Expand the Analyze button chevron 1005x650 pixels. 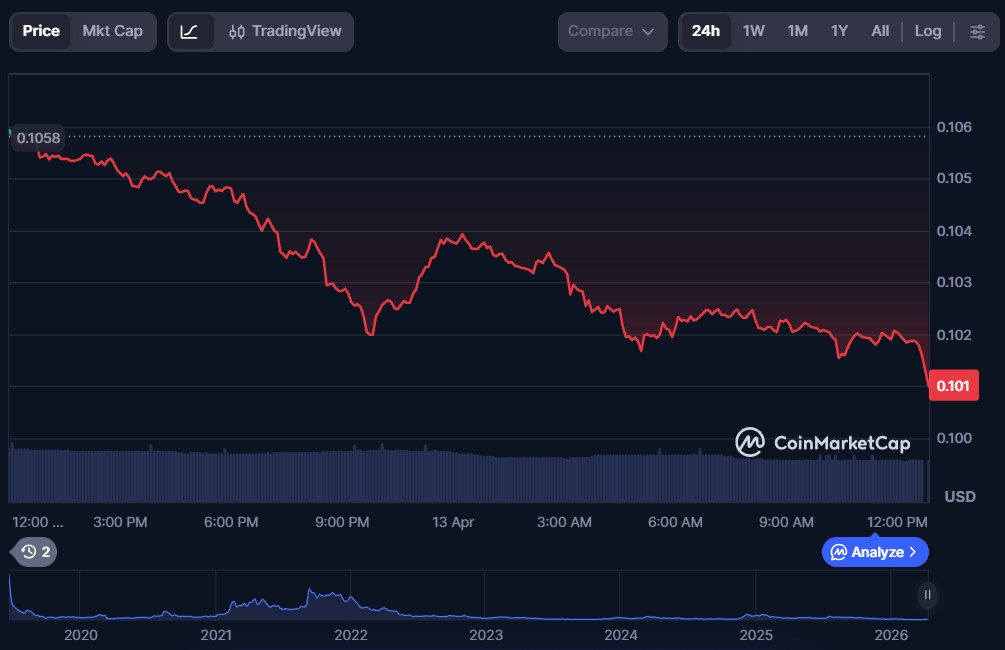click(x=912, y=552)
